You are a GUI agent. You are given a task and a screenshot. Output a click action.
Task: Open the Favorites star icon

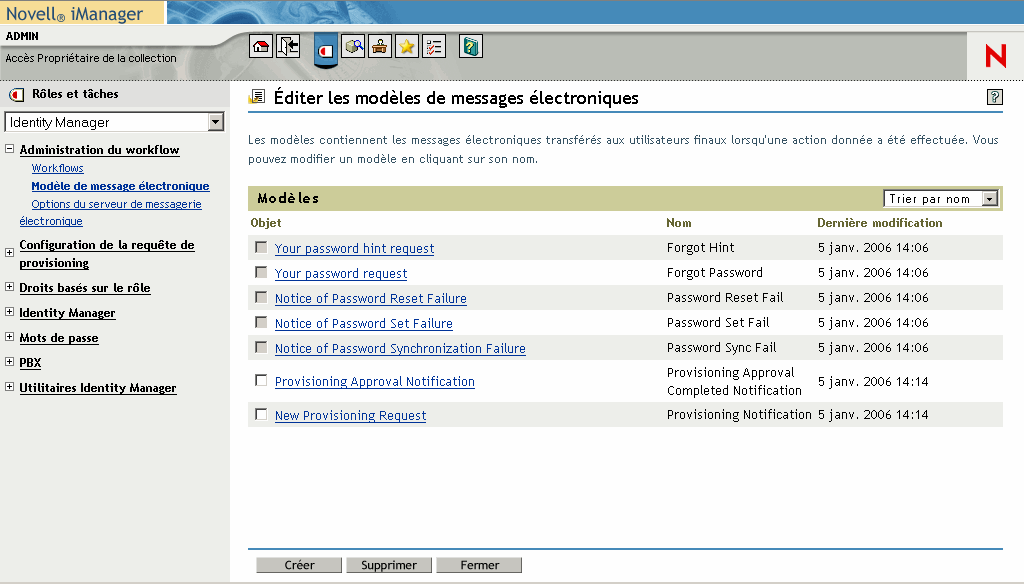[407, 46]
